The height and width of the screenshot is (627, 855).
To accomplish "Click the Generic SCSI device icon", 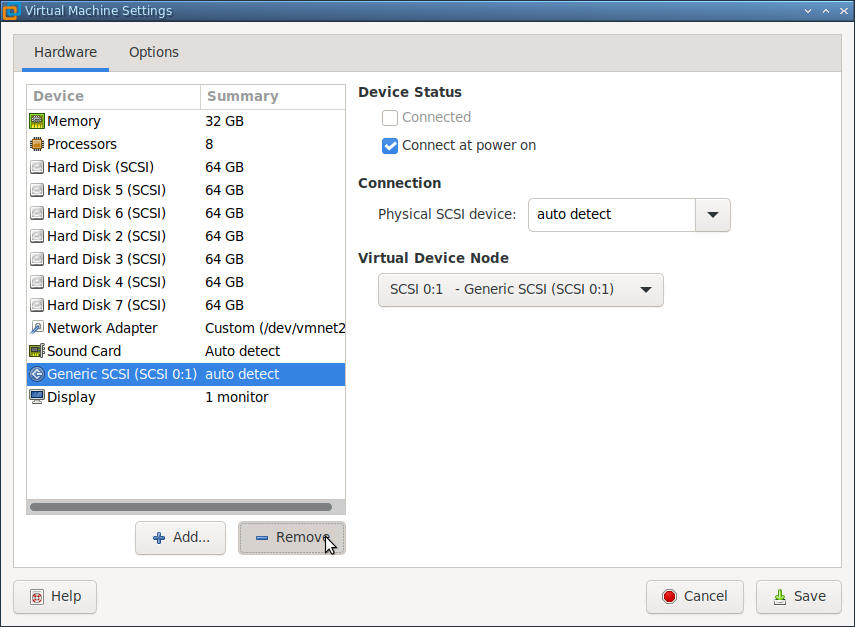I will coord(37,374).
